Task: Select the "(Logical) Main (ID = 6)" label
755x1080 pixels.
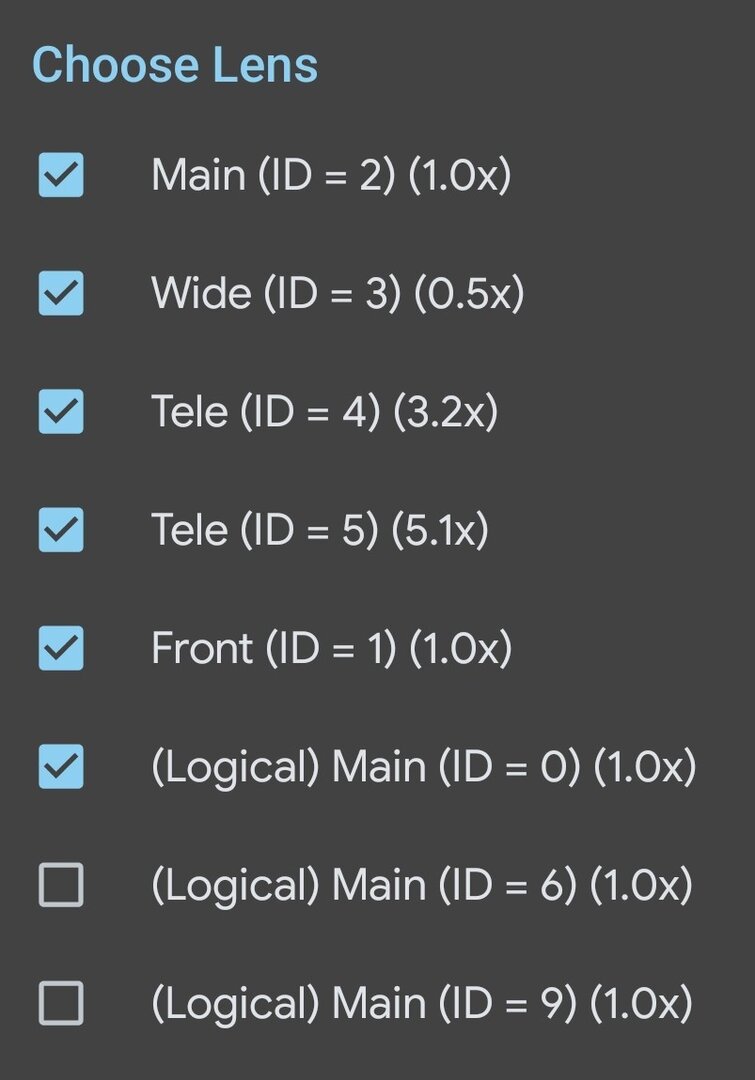Action: pyautogui.click(x=365, y=885)
